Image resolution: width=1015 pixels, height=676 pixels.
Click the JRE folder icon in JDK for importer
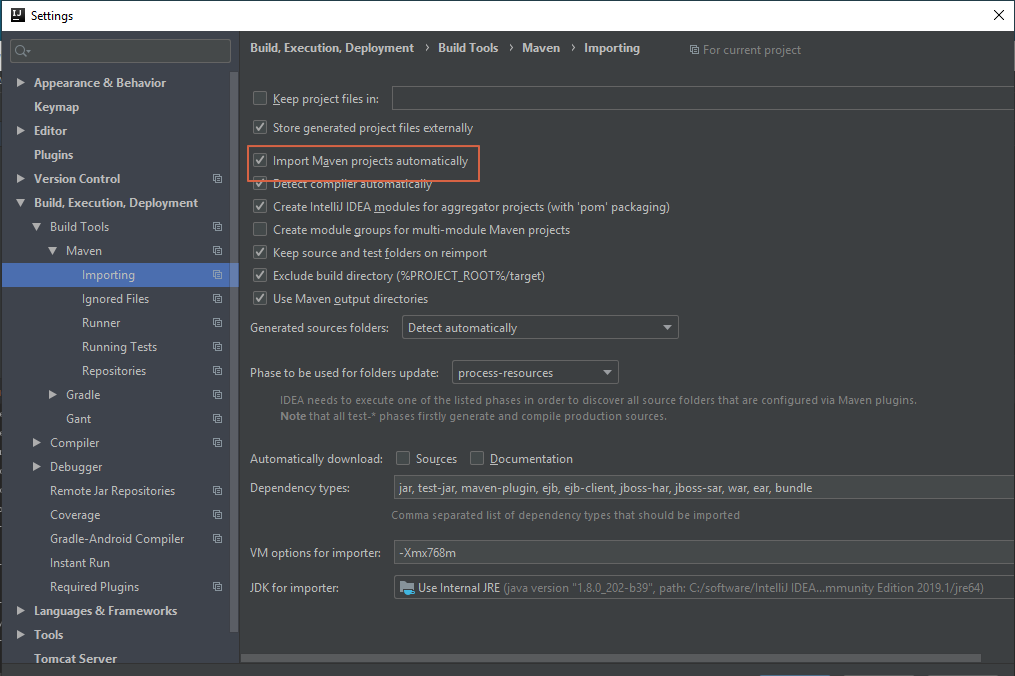click(x=407, y=588)
